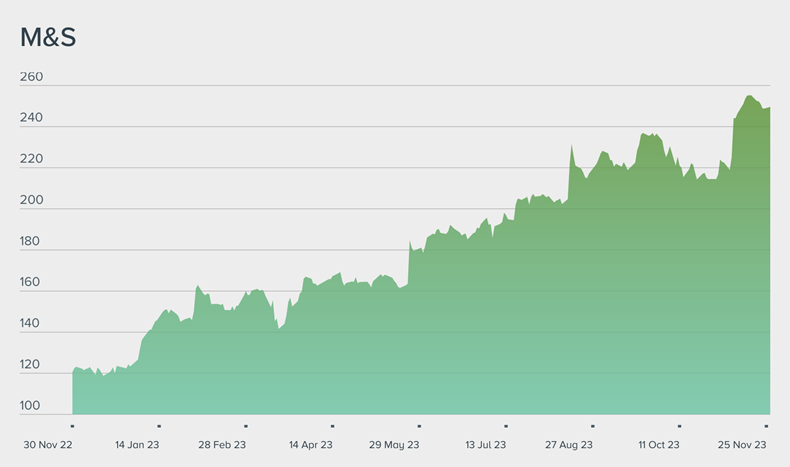Click the M&S chart title
The height and width of the screenshot is (467, 790).
pos(48,38)
